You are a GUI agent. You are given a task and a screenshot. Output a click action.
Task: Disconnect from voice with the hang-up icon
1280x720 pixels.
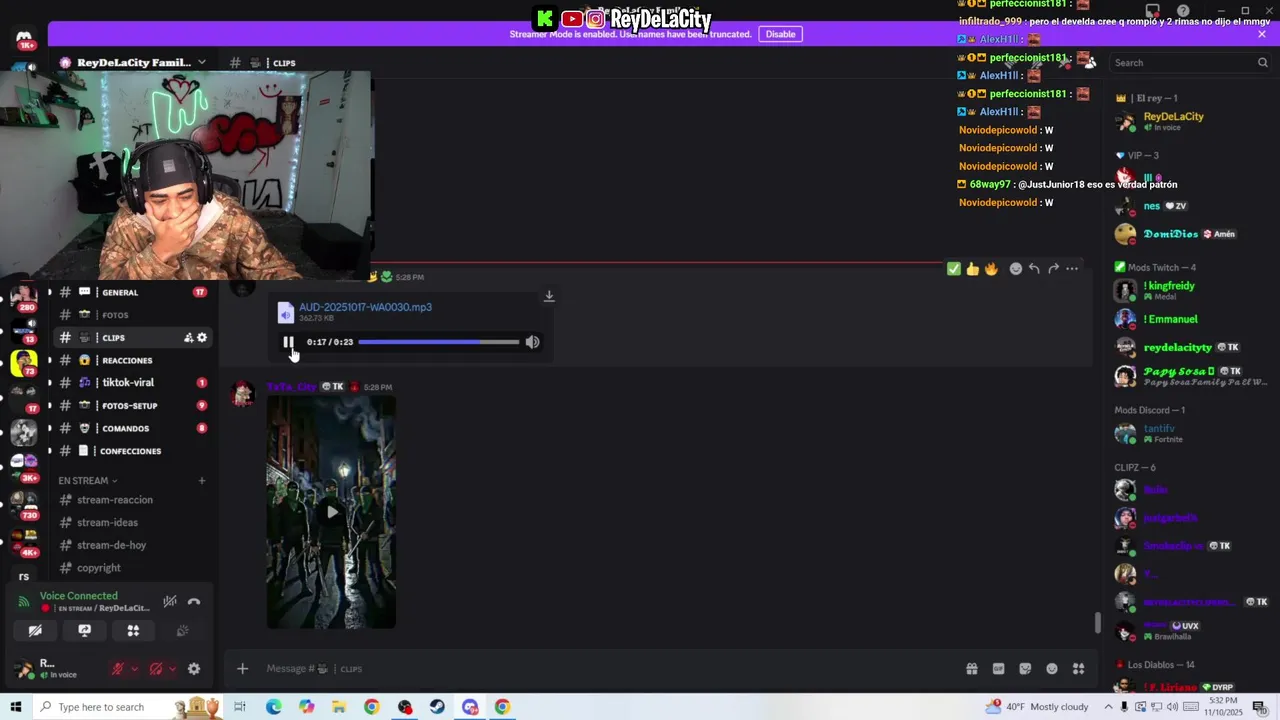pos(194,601)
